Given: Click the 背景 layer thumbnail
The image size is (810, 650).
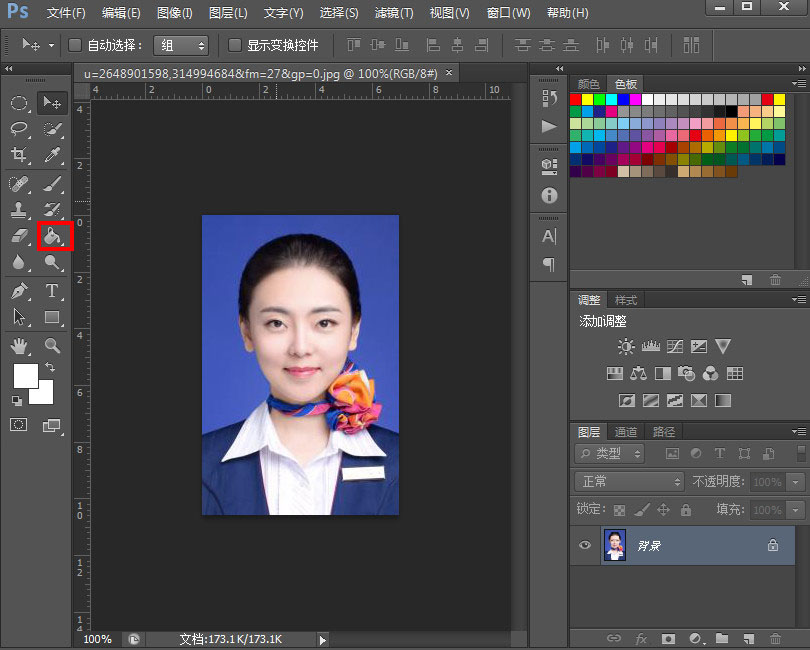Looking at the screenshot, I should (615, 546).
